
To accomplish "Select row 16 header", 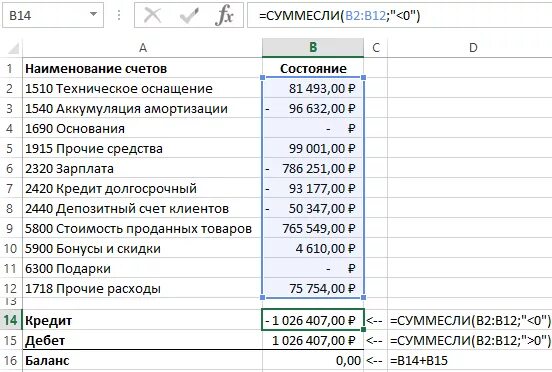I will tap(10, 360).
